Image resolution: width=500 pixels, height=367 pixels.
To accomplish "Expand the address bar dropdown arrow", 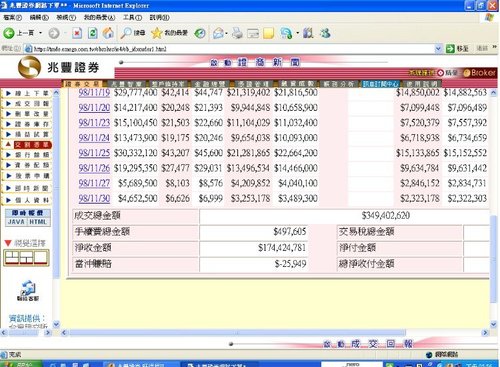I will 438,49.
